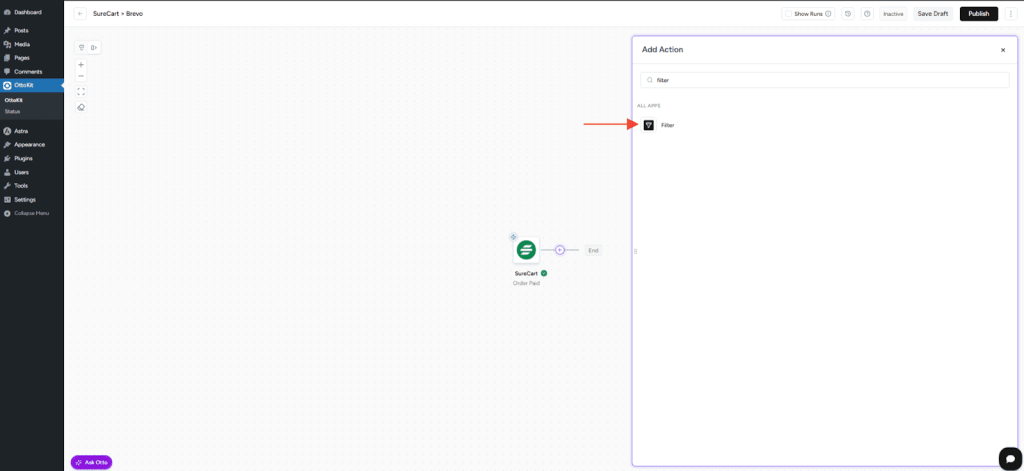1024x471 pixels.
Task: Open the SureCart trigger node
Action: pyautogui.click(x=526, y=250)
